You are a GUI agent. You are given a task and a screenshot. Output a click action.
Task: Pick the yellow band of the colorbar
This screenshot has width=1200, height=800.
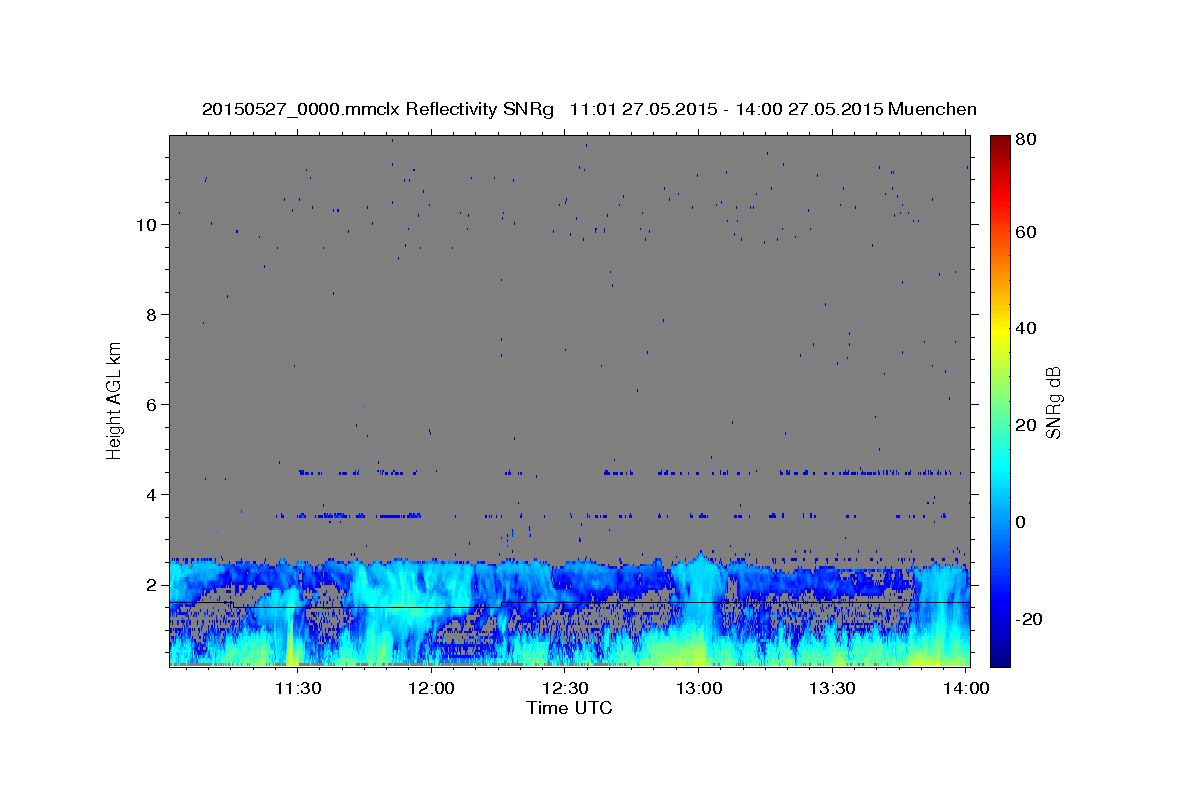pyautogui.click(x=1000, y=330)
